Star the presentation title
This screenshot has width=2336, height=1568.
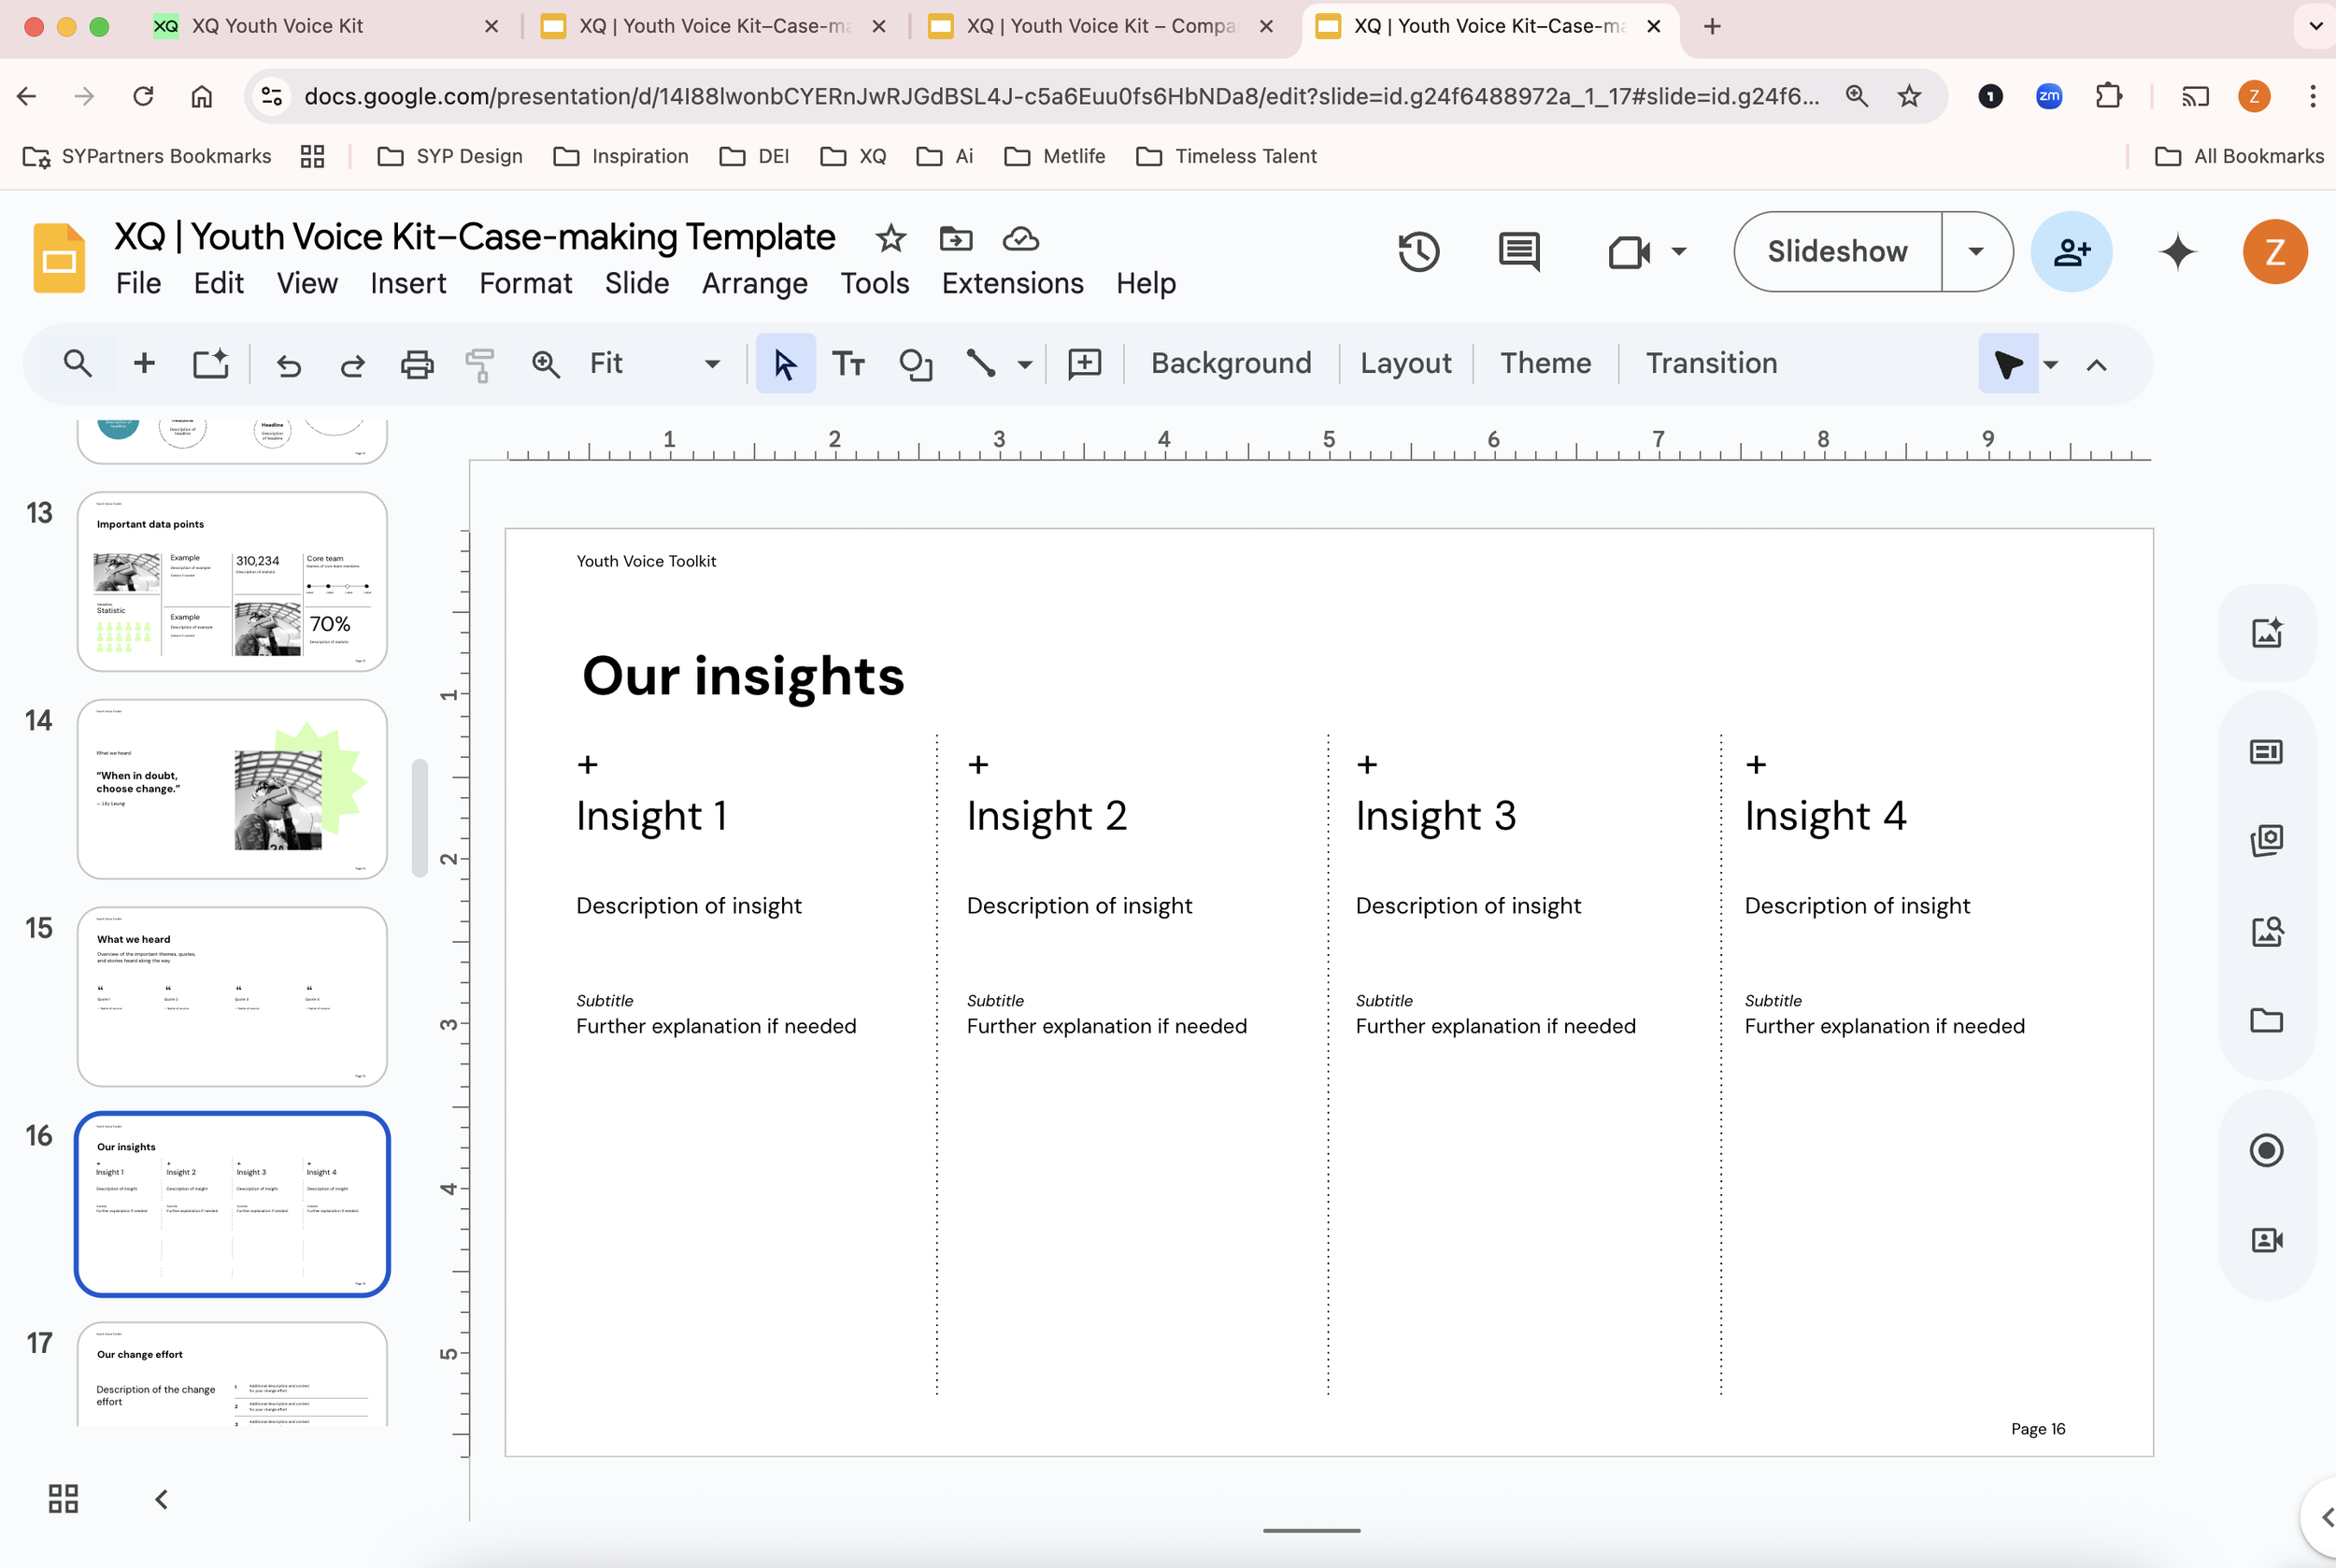(x=890, y=239)
